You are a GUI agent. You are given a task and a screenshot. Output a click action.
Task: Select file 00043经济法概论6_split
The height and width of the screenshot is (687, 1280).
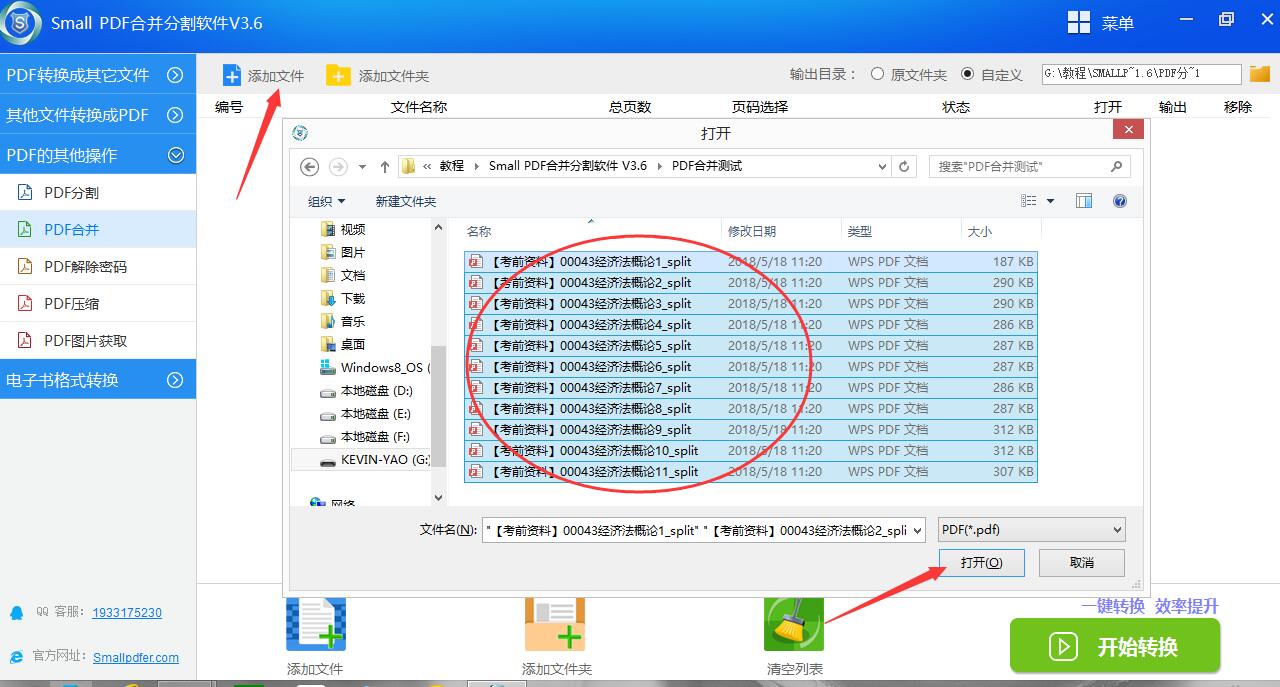(x=751, y=366)
